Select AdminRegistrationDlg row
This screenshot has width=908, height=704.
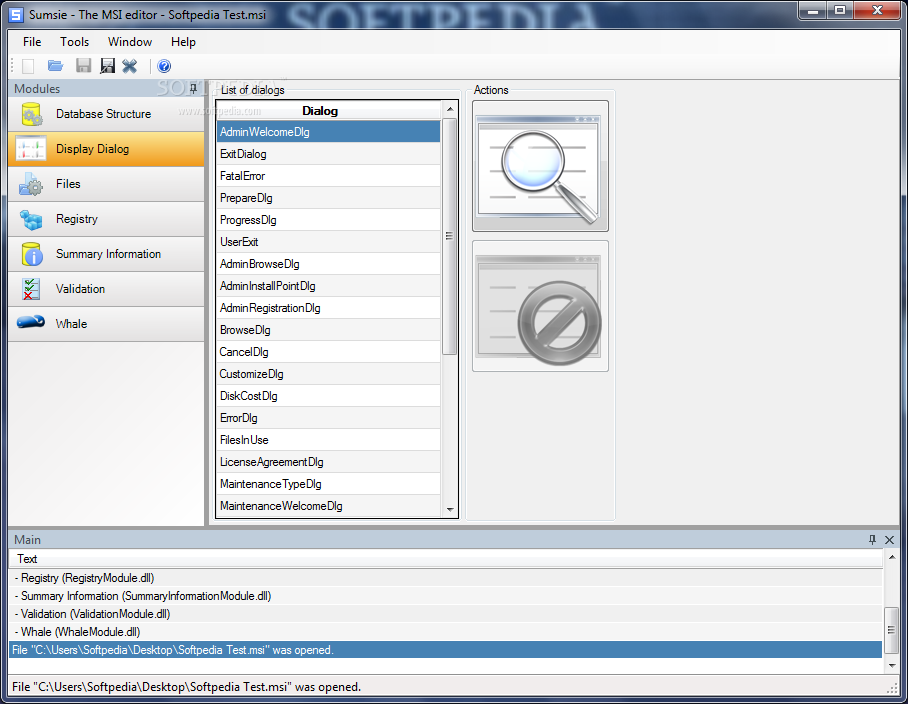328,308
